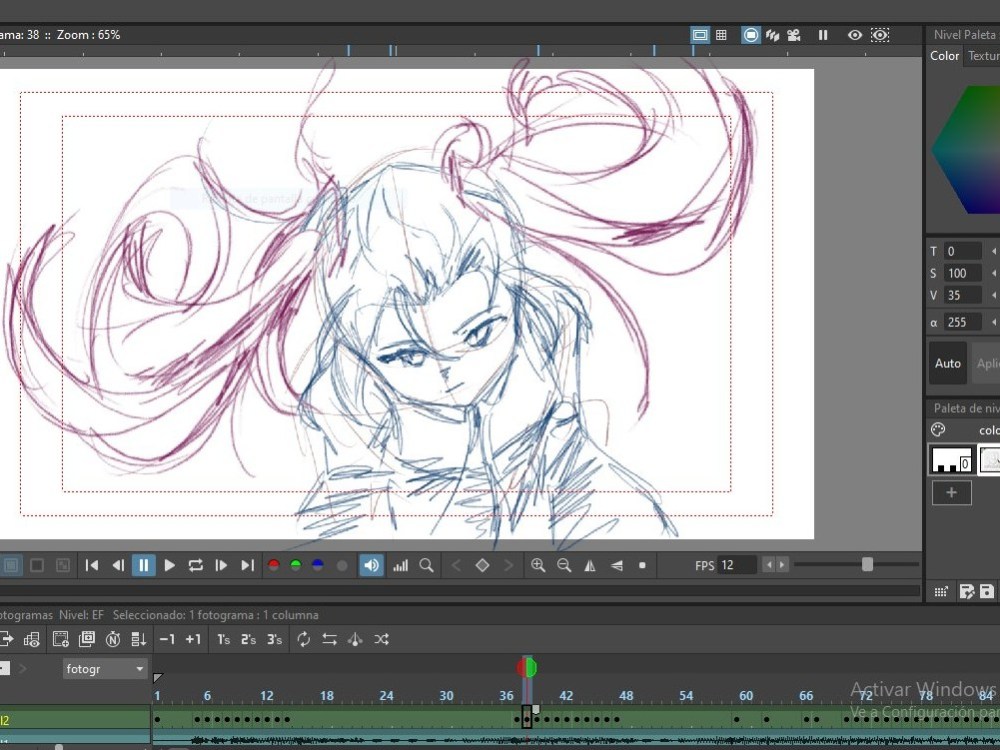Flip viewer vertically
The width and height of the screenshot is (1000, 750).
point(616,565)
